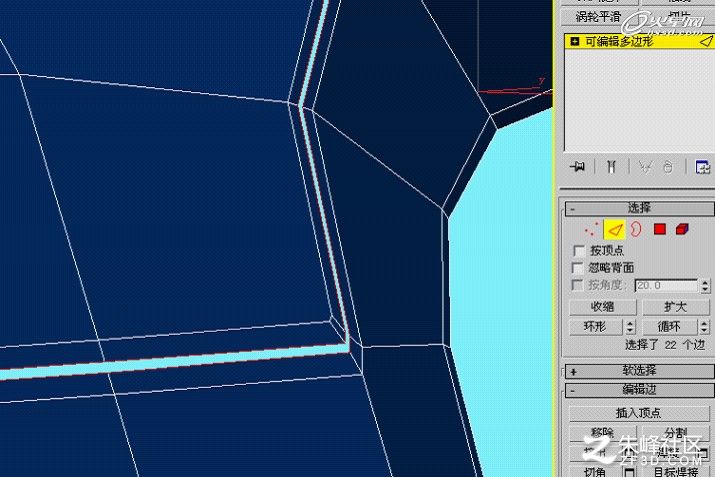Select the Vertex sub-object level icon
The width and height of the screenshot is (715, 477).
coord(591,229)
